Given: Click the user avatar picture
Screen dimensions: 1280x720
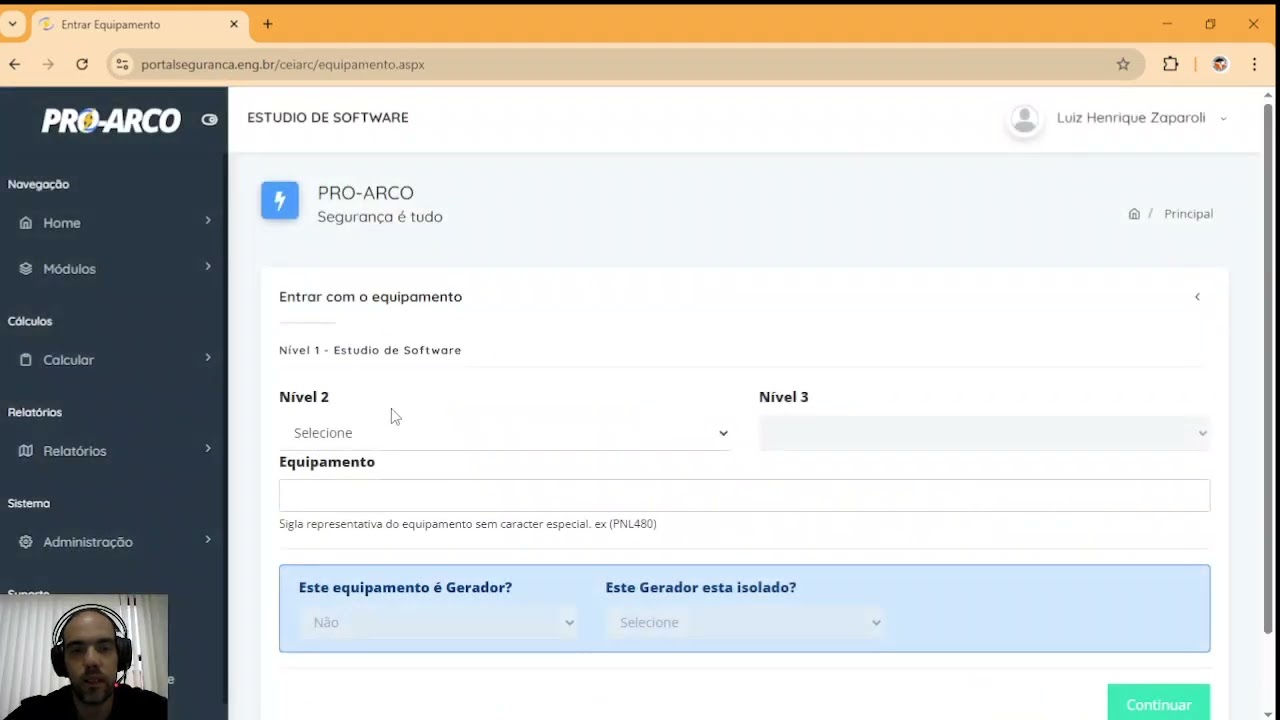Looking at the screenshot, I should [1024, 119].
